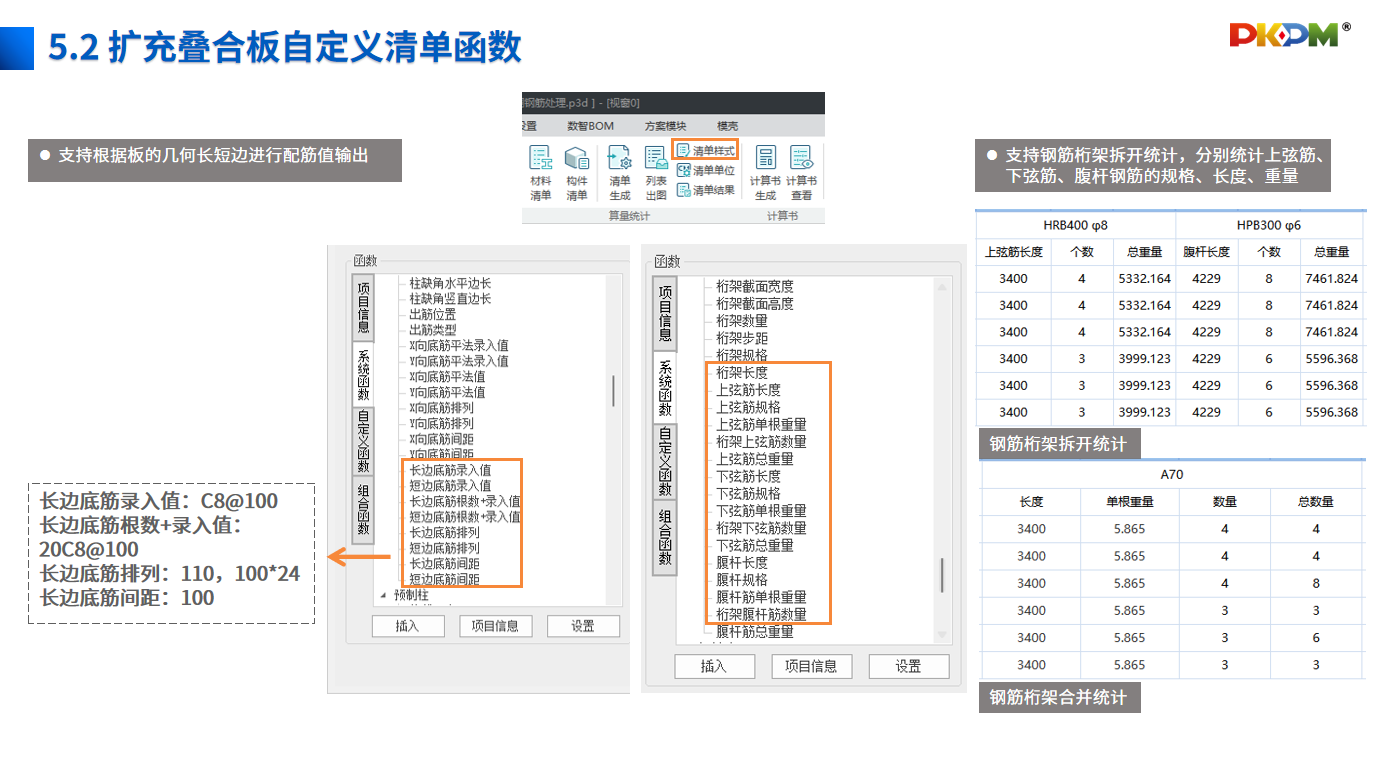The image size is (1378, 770).
Task: Open 自定义函数 vertical tab in rebar function panel
Action: (x=364, y=442)
